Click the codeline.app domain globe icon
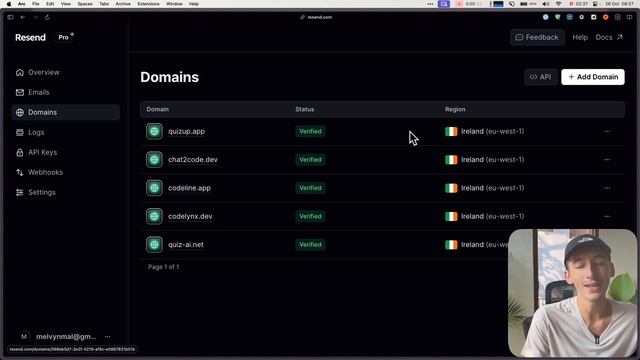This screenshot has width=640, height=360. pos(154,188)
